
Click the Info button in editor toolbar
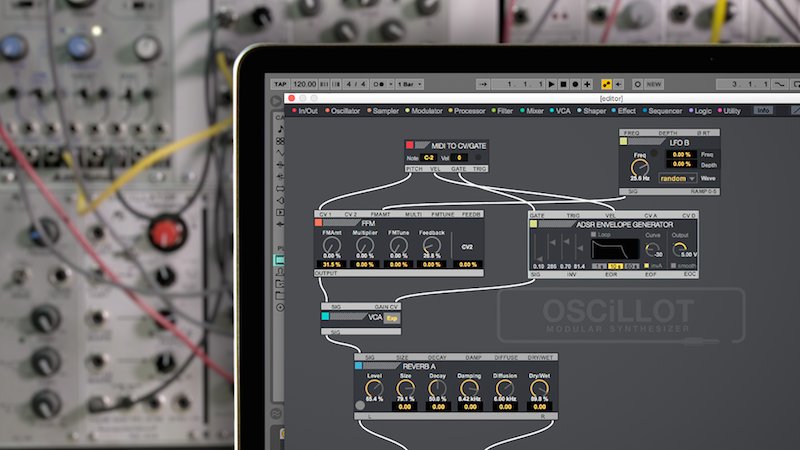(763, 110)
